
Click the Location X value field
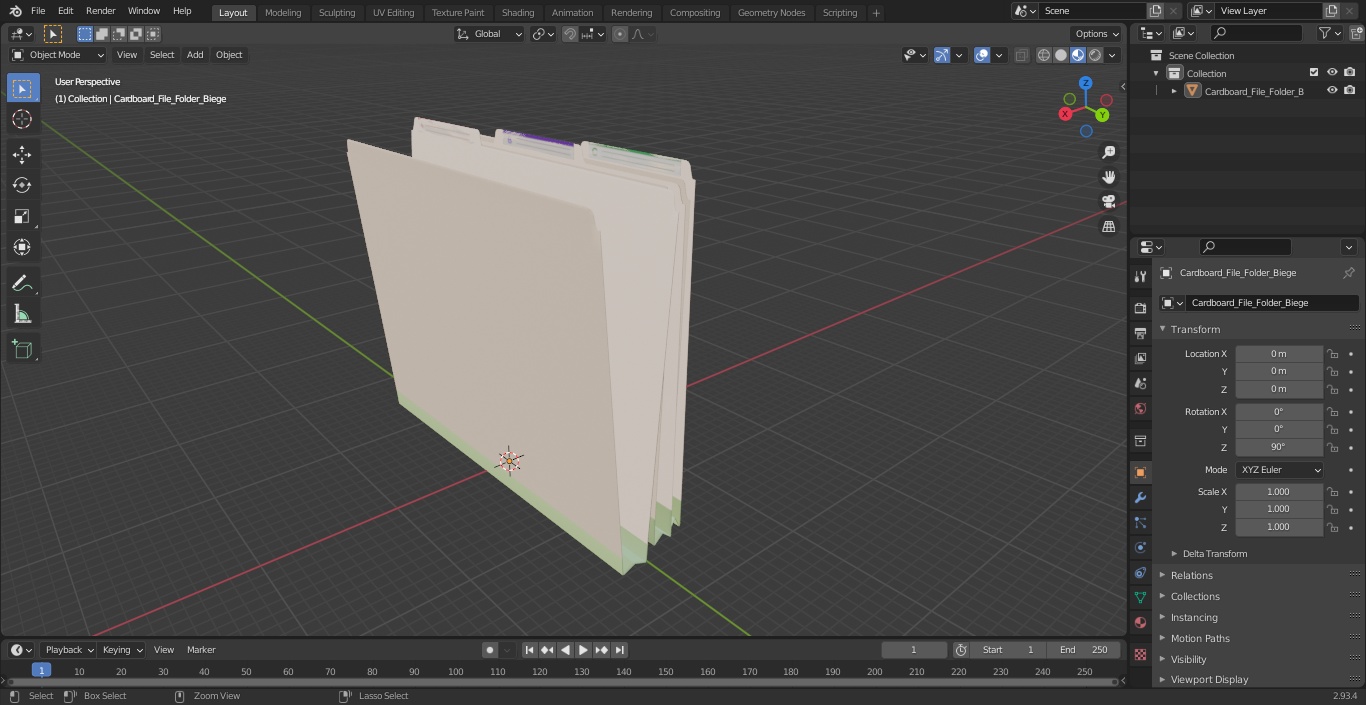pyautogui.click(x=1279, y=354)
